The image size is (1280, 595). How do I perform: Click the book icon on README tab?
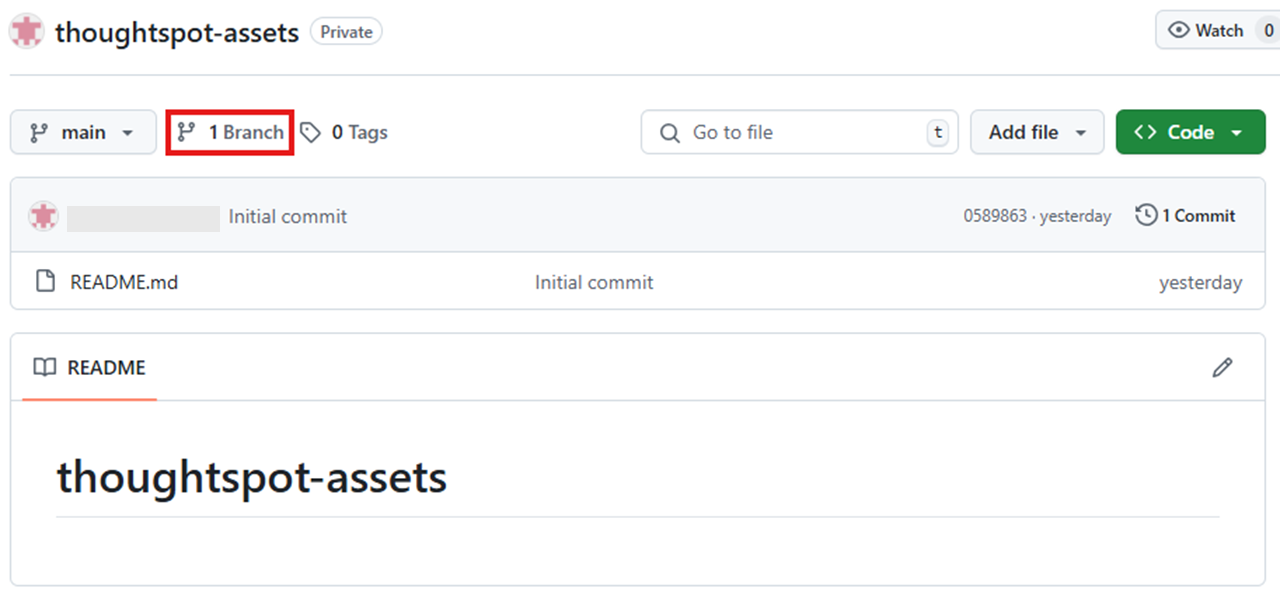tap(44, 367)
